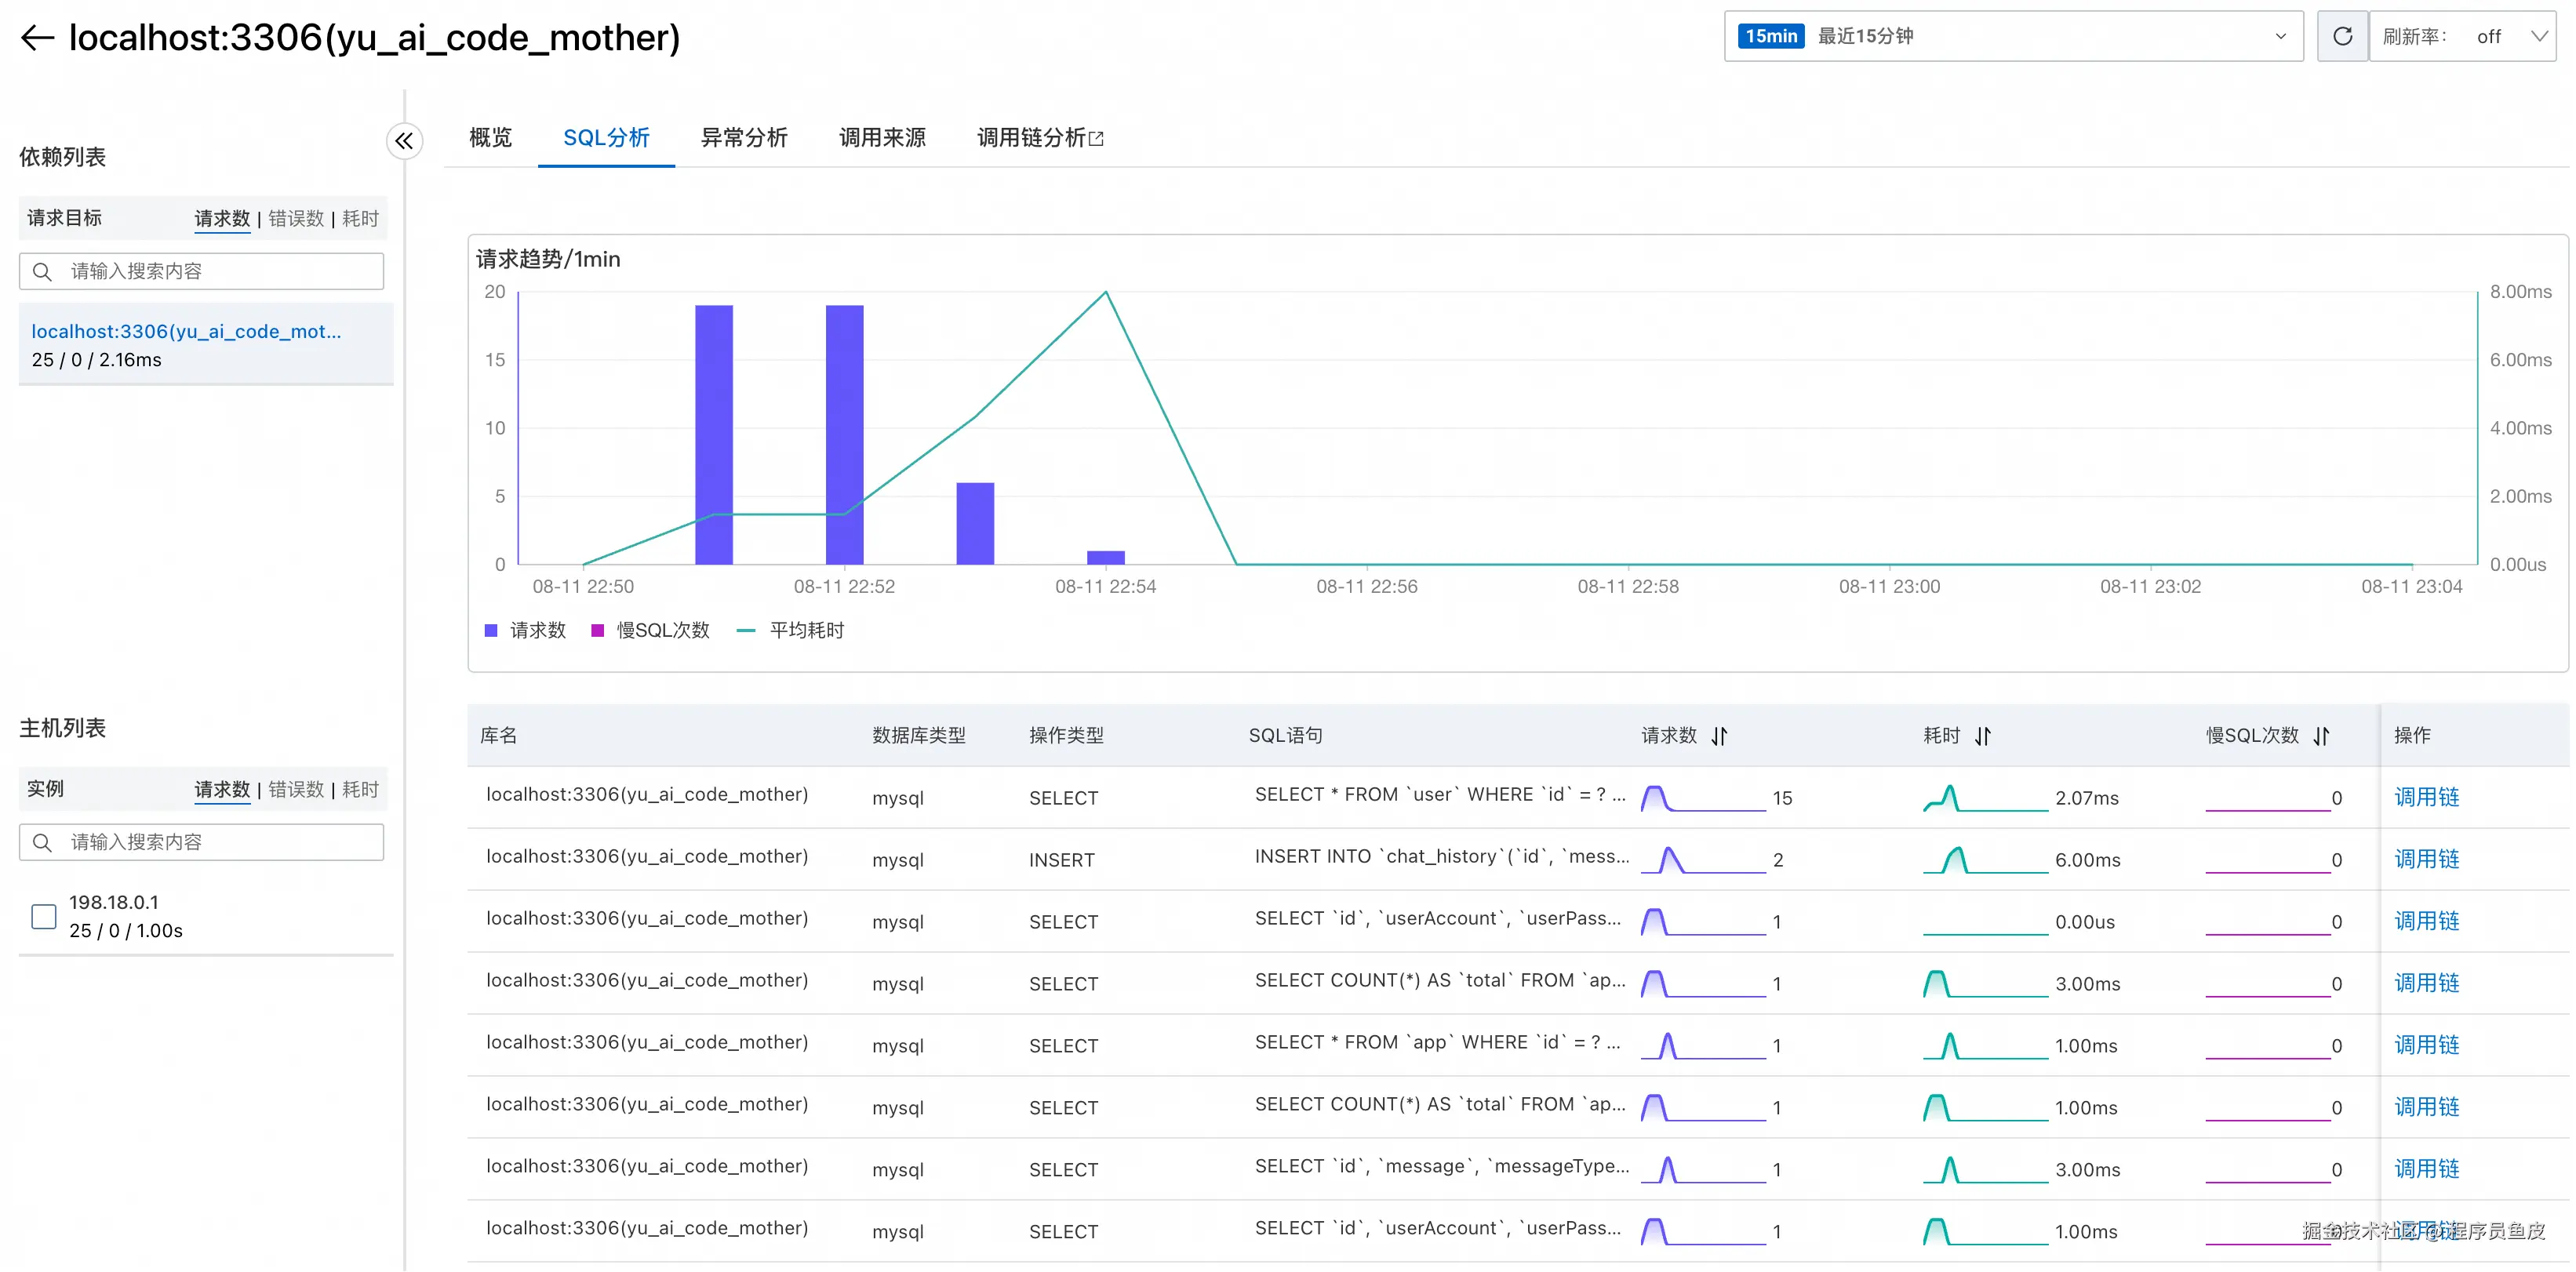Viewport: 2576px width, 1272px height.
Task: Click the back arrow next to page title
Action: 37,38
